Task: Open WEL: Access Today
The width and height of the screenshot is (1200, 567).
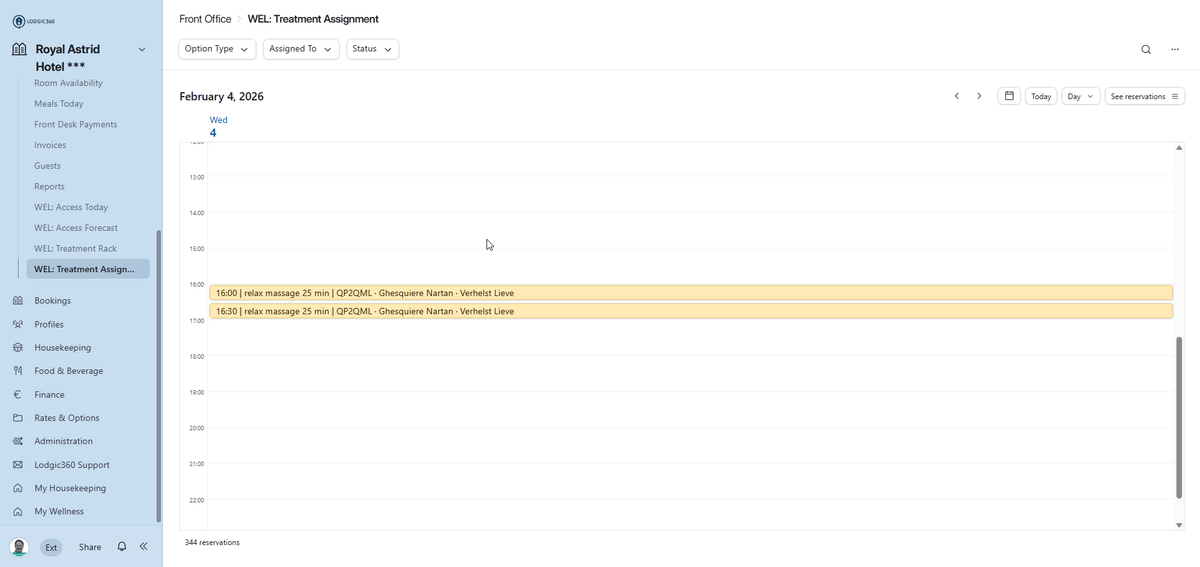Action: click(x=71, y=207)
